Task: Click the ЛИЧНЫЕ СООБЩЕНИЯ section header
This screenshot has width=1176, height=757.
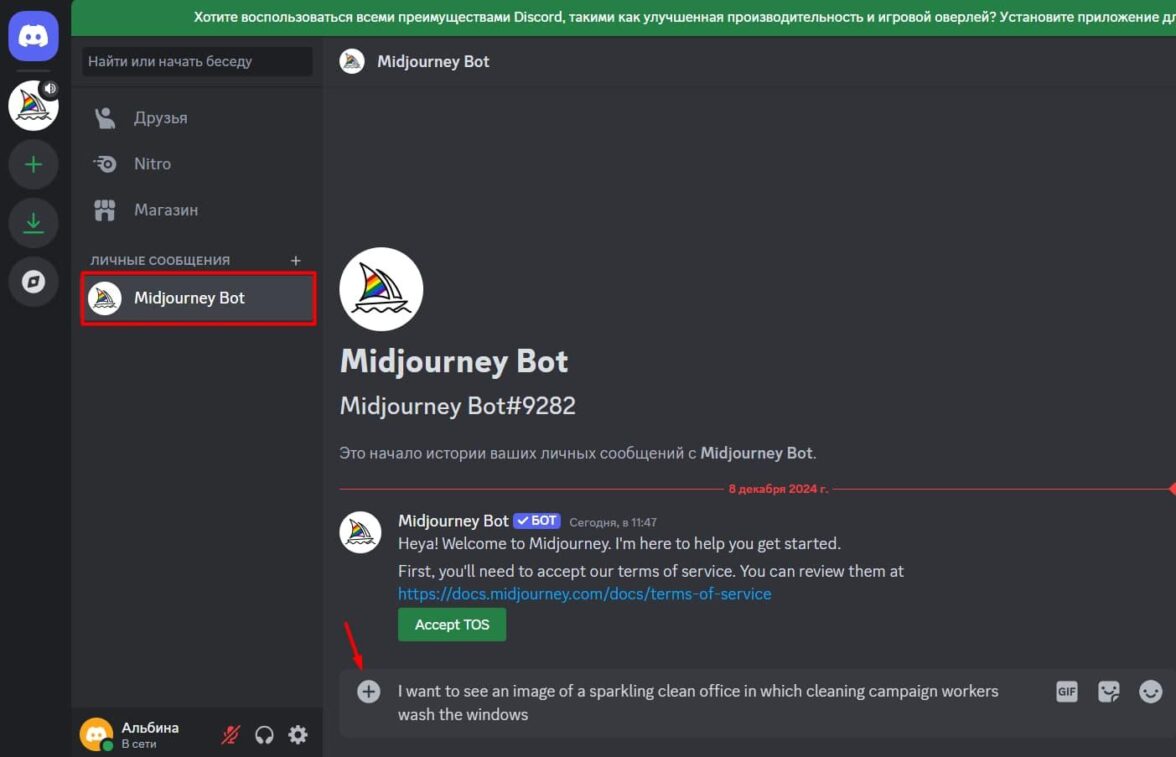Action: 160,260
